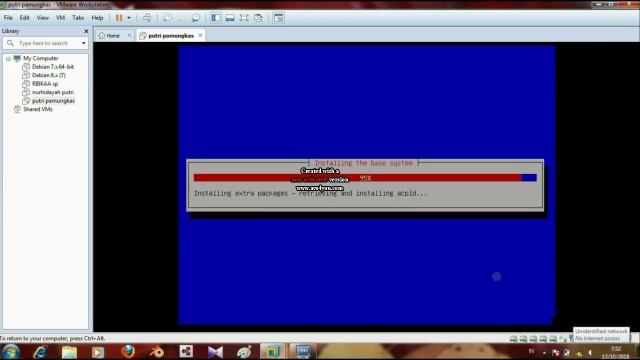
Task: Send Ctrl+Alt+Del to the virtual machine
Action: pyautogui.click(x=147, y=18)
